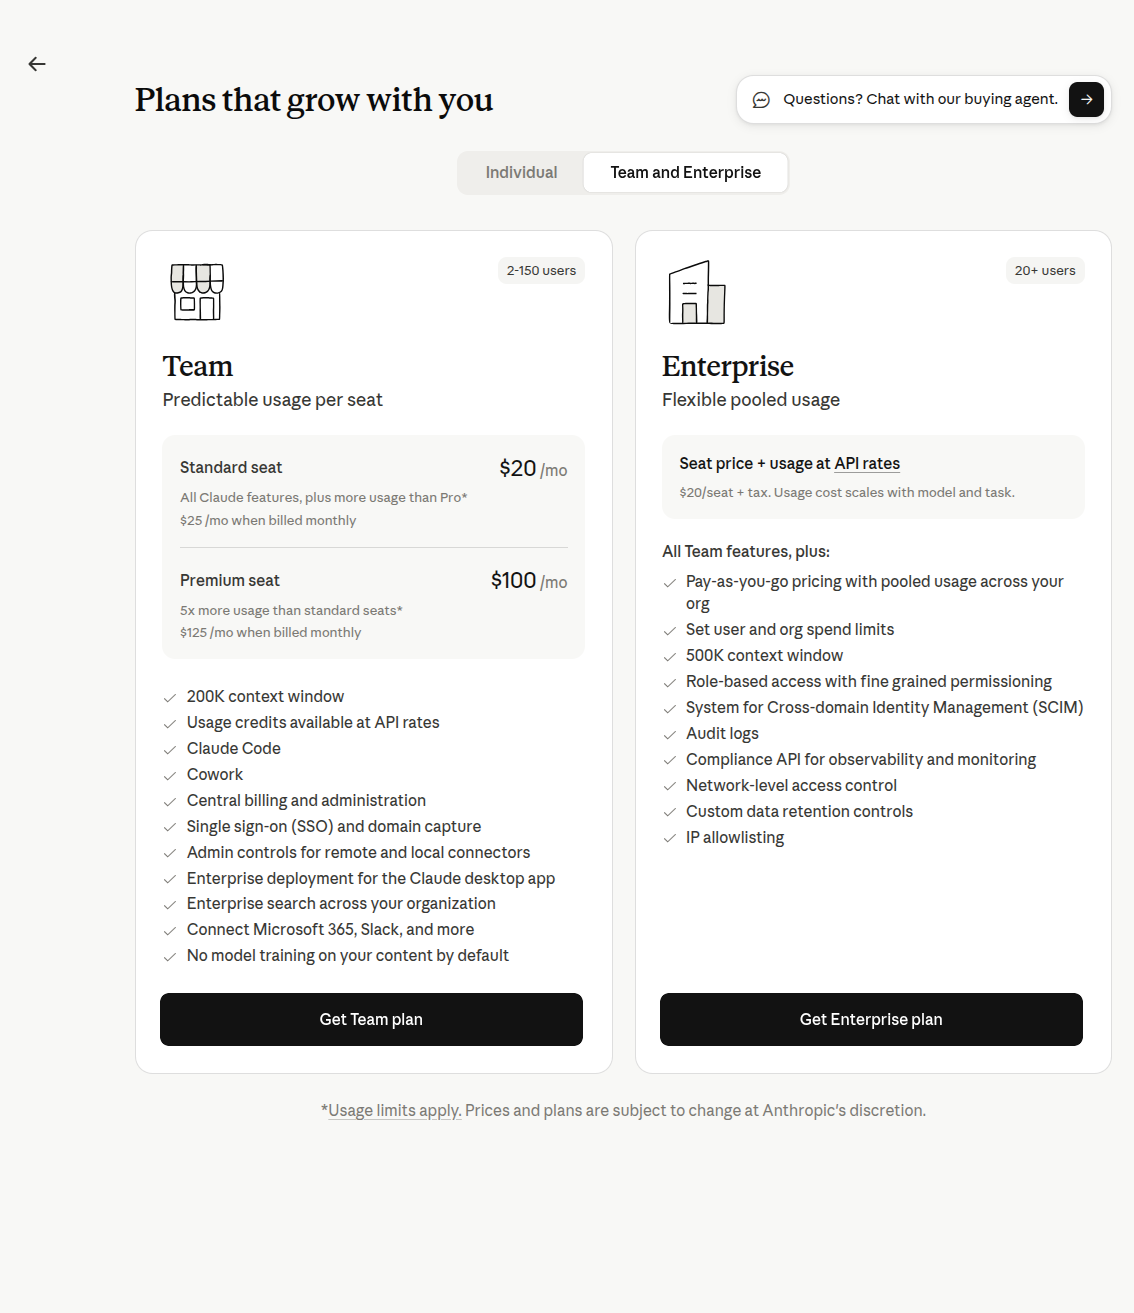
Task: Switch to the Individual tab
Action: [521, 172]
